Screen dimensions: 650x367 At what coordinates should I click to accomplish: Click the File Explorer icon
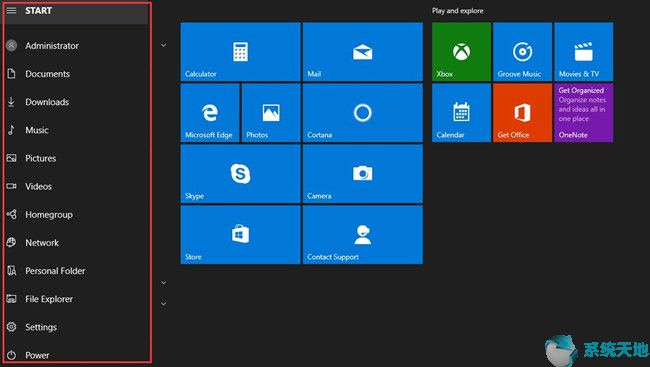coord(12,299)
